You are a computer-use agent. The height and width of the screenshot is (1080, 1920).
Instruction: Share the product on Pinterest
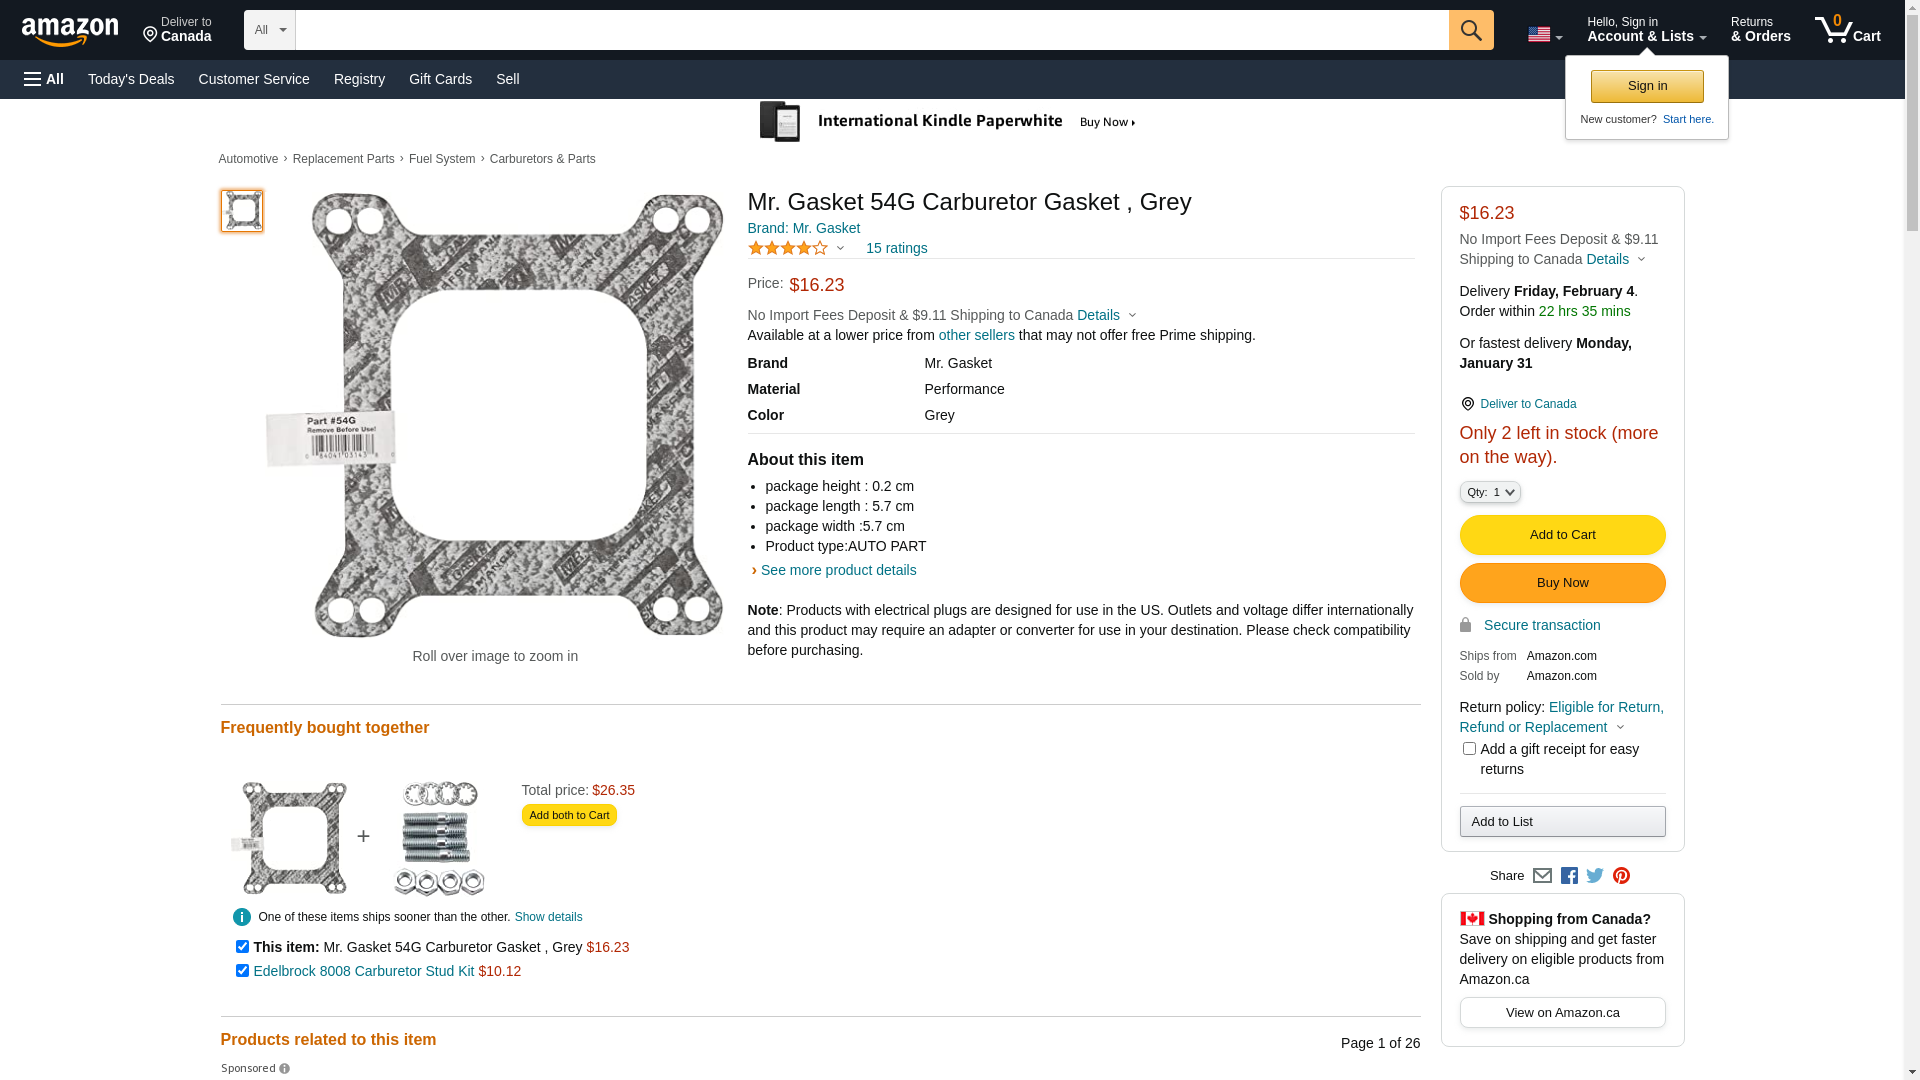click(1621, 876)
